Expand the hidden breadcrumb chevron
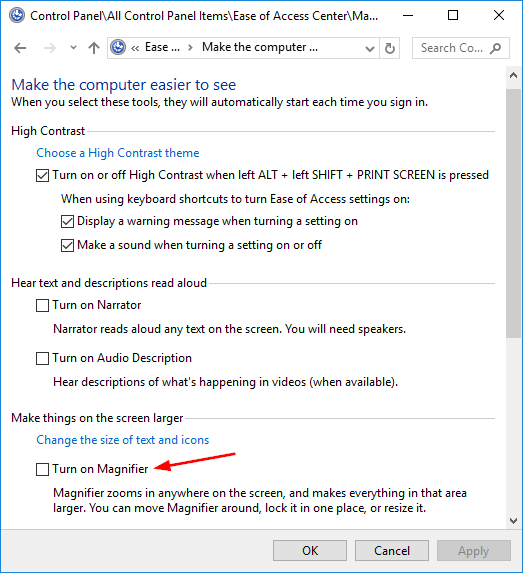The width and height of the screenshot is (523, 573). pyautogui.click(x=135, y=48)
